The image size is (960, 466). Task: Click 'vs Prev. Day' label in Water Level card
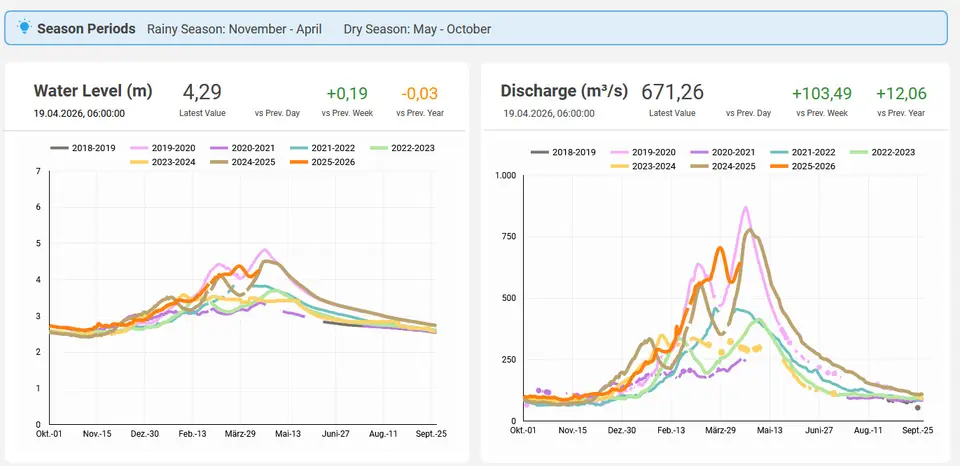277,113
